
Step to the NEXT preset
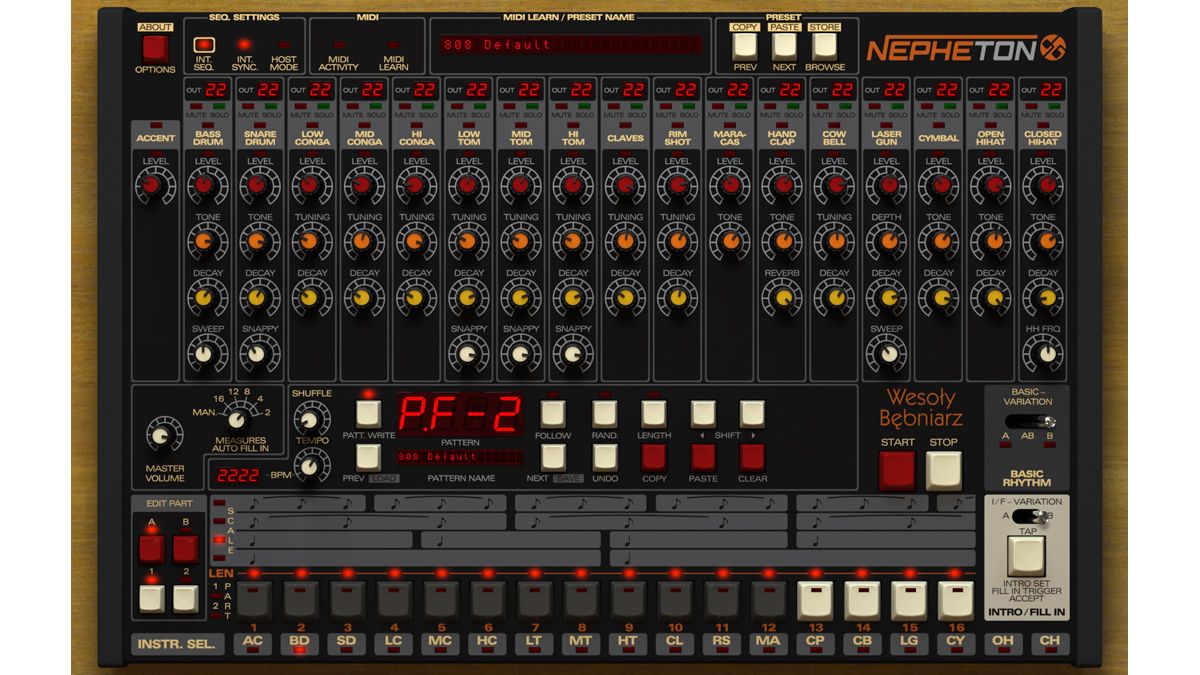[x=782, y=47]
